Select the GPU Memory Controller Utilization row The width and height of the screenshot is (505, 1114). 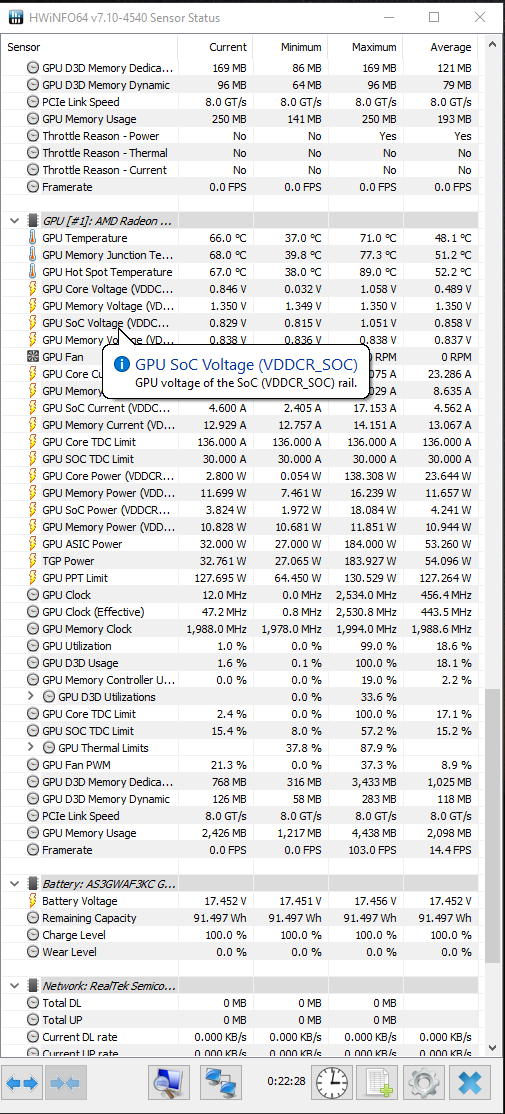[x=239, y=680]
